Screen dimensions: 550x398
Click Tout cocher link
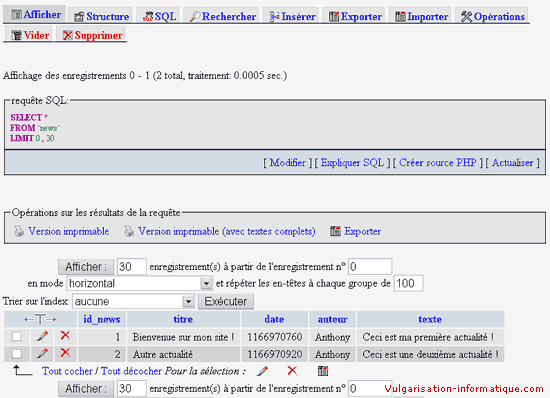pos(67,371)
